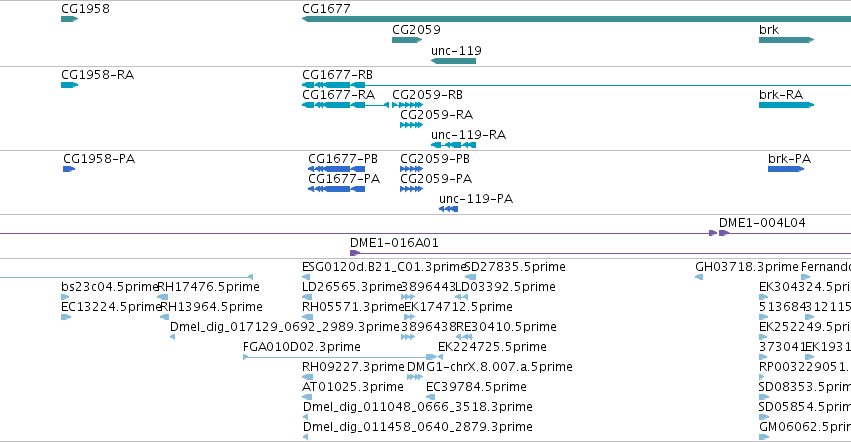Select the unc-119 gene arrow glyph
Screen dimensions: 851x442
pos(453,61)
